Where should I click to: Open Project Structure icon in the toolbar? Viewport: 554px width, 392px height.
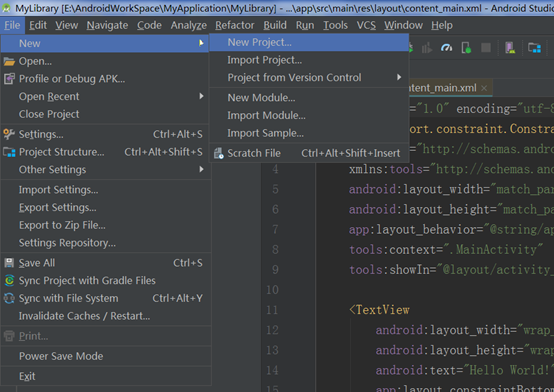[534, 47]
